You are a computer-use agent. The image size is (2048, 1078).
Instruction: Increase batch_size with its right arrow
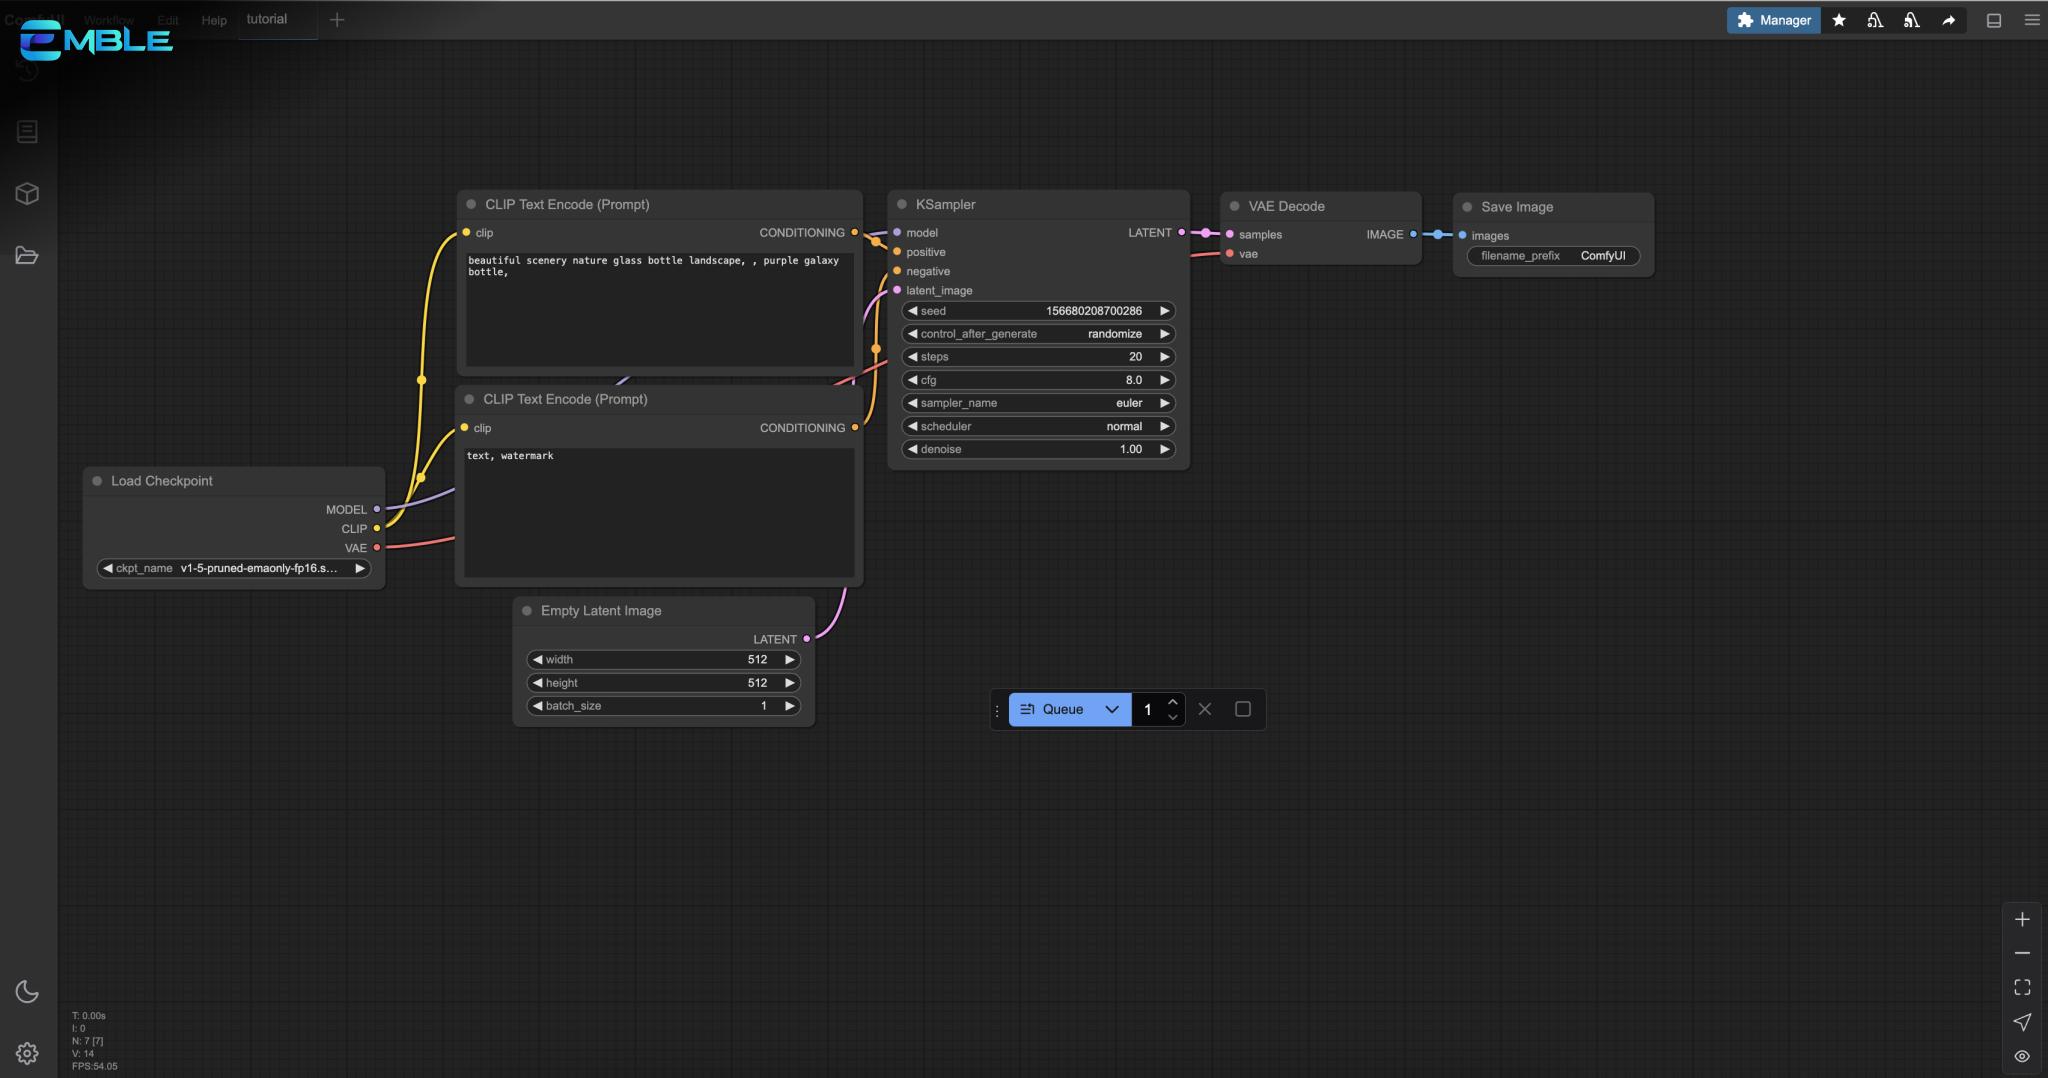pos(789,706)
